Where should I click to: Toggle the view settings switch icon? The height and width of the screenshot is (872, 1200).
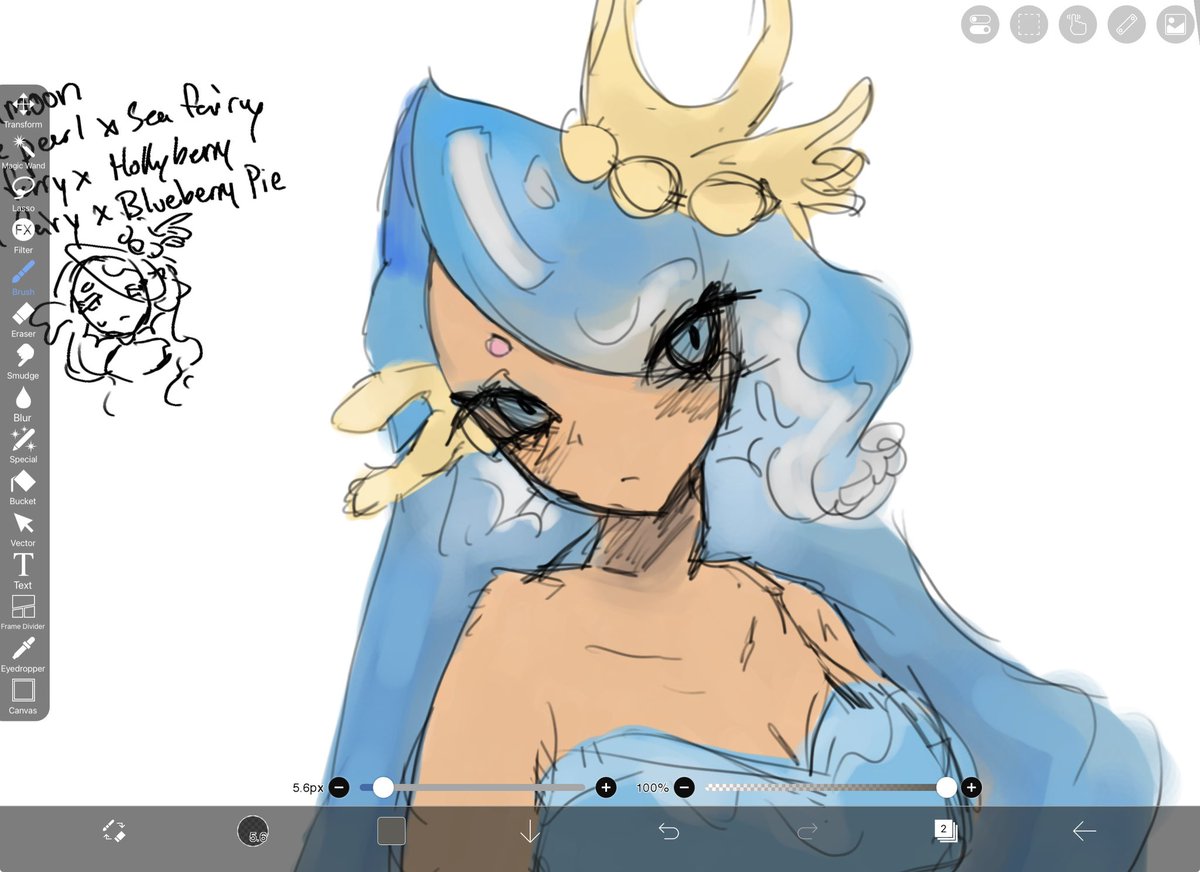coord(980,24)
